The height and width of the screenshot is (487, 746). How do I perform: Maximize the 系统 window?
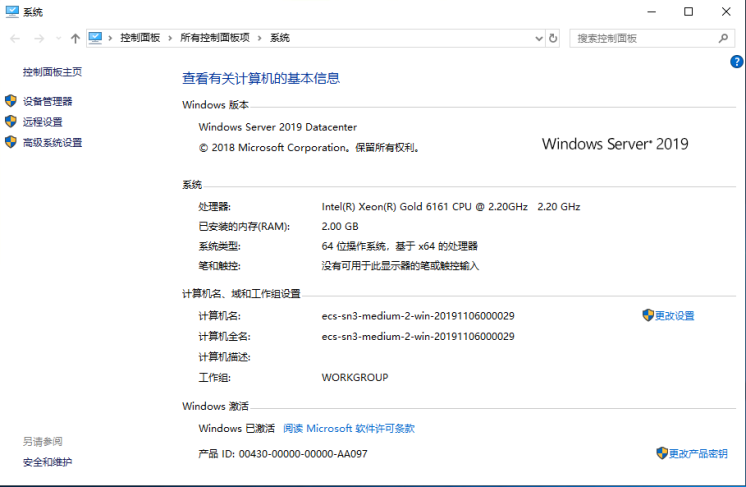[688, 11]
